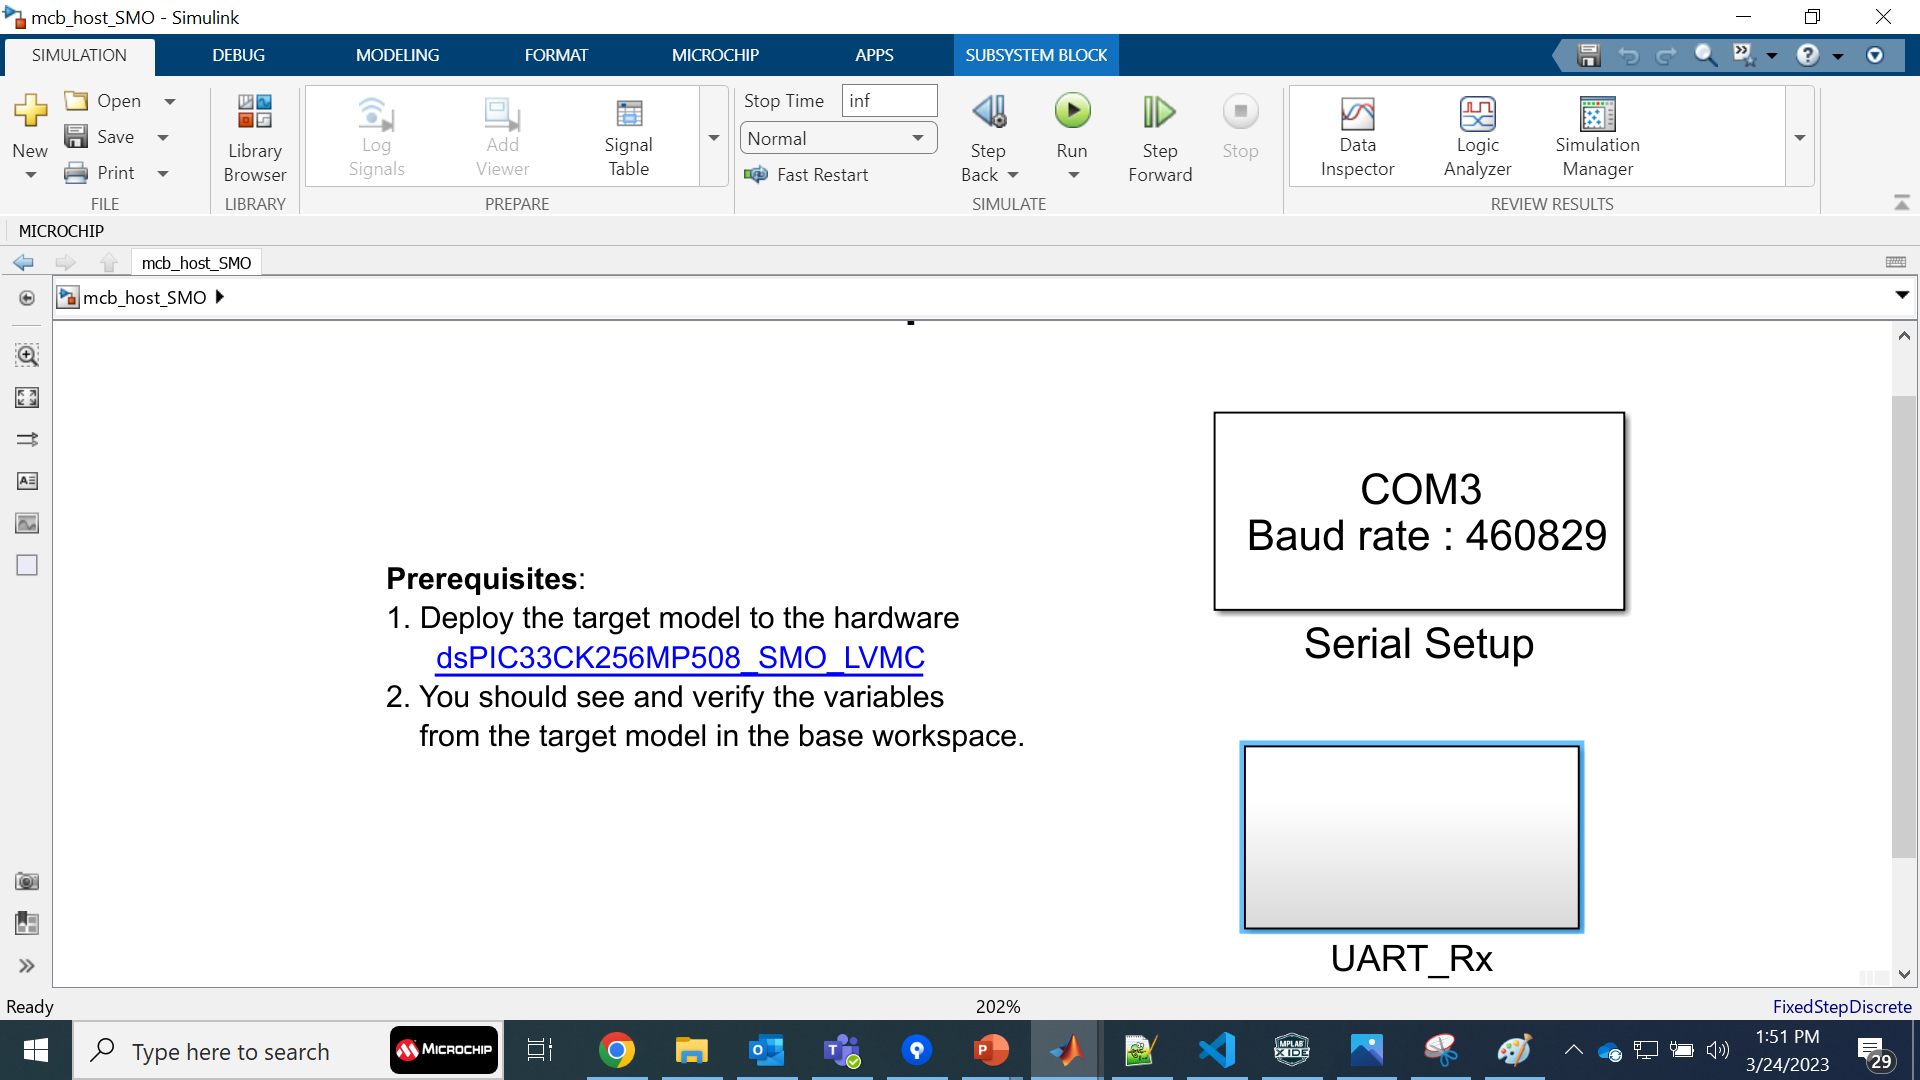Open the Simulation Manager
1920x1080 pixels.
1597,137
